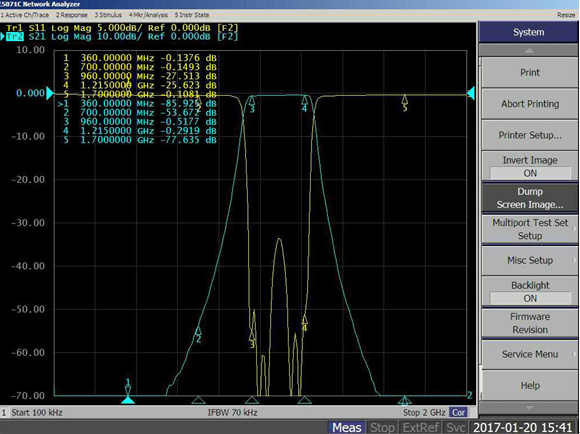The image size is (580, 434).
Task: Click date and time display
Action: tap(524, 427)
